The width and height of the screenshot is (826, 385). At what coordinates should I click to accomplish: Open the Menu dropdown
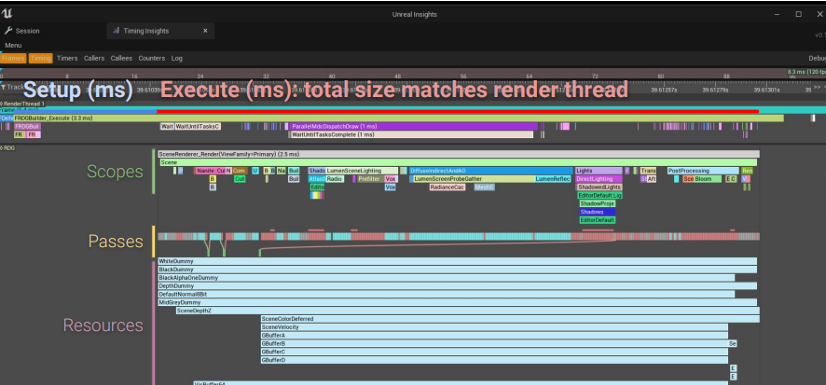pos(13,45)
